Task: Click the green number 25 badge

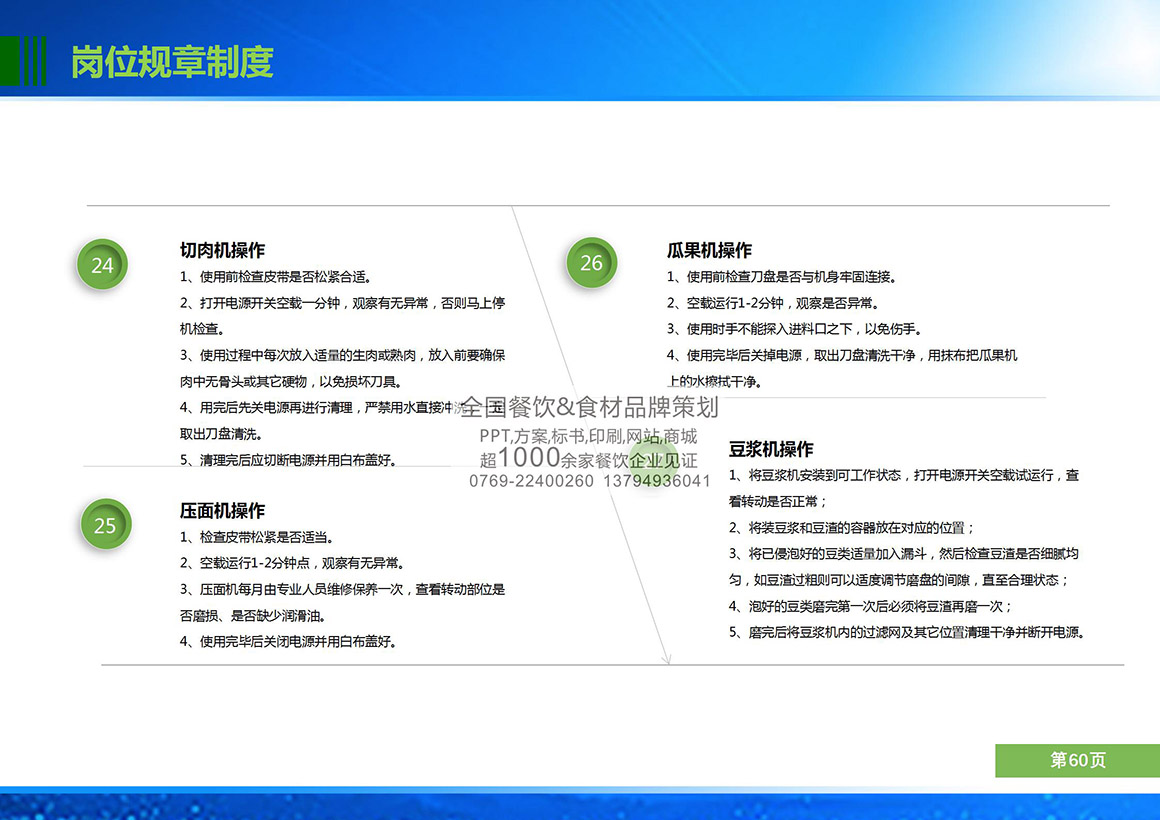Action: tap(105, 525)
